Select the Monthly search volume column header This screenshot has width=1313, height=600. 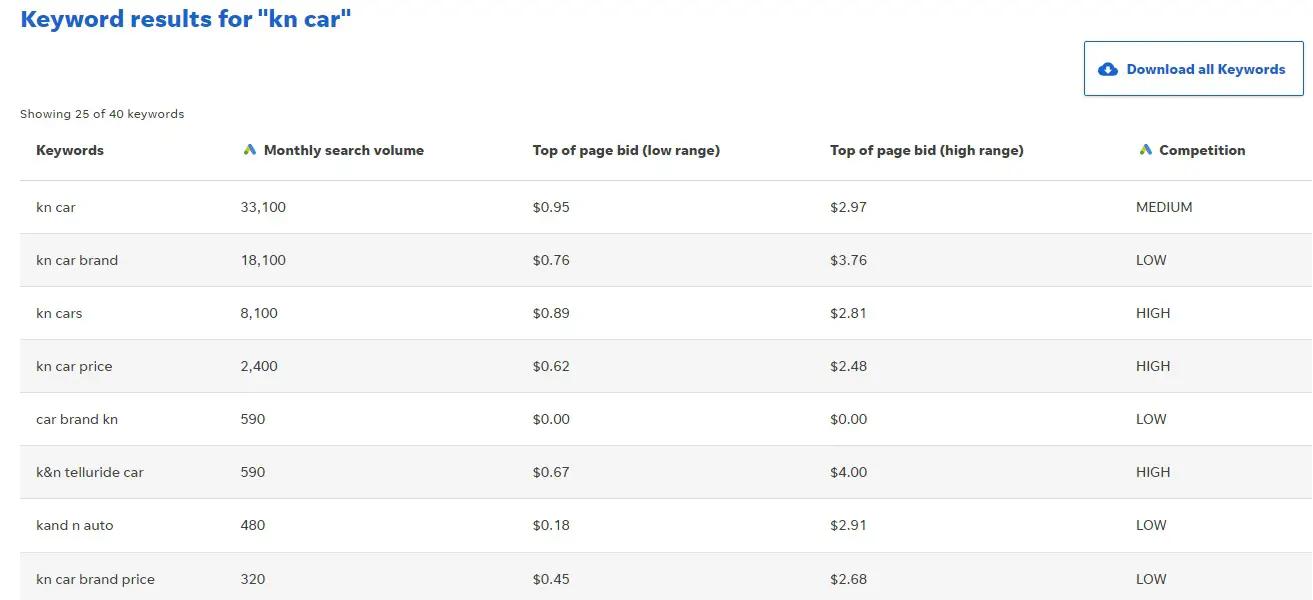[x=344, y=150]
